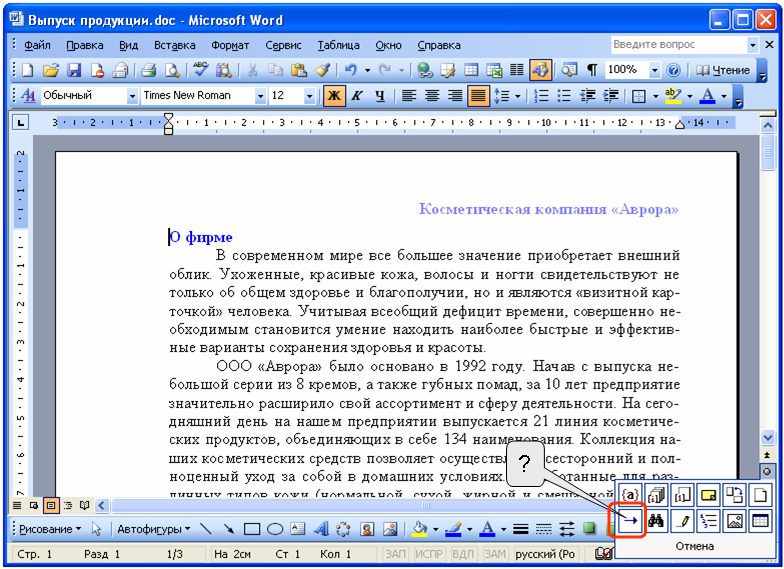Switch to Чтение reading mode
The width and height of the screenshot is (784, 569).
pyautogui.click(x=723, y=70)
